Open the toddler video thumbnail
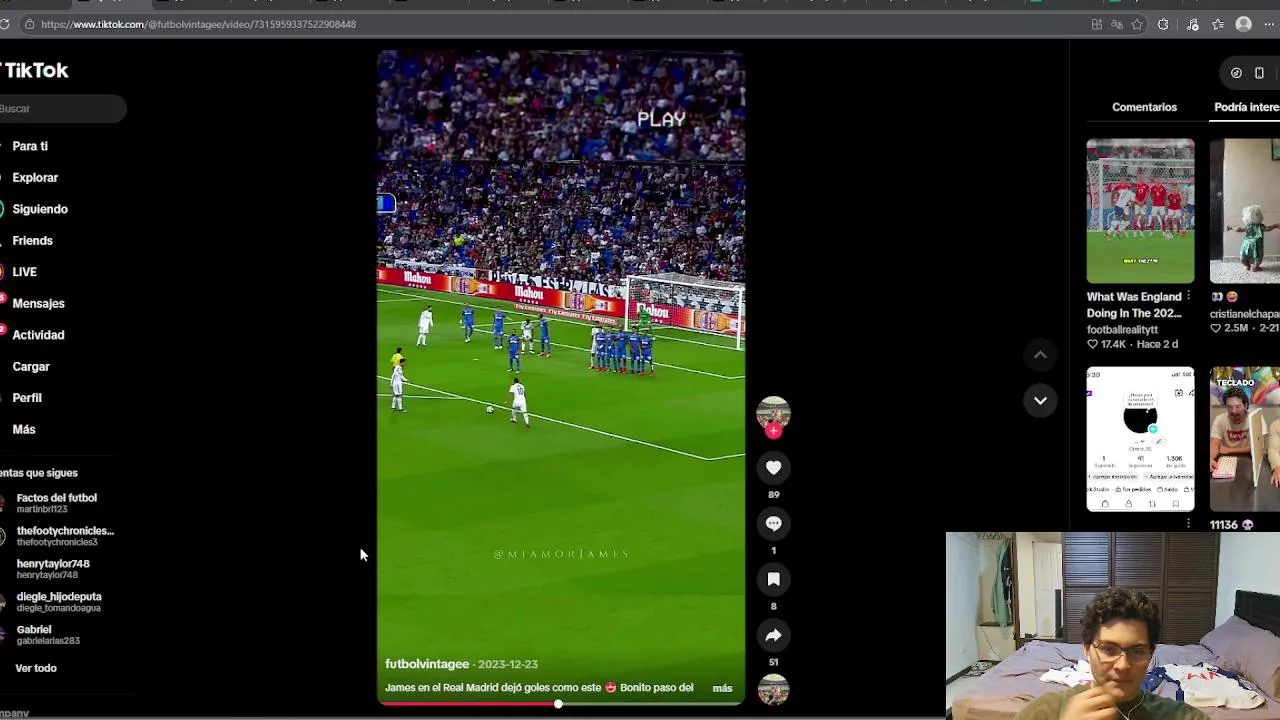 click(1245, 211)
